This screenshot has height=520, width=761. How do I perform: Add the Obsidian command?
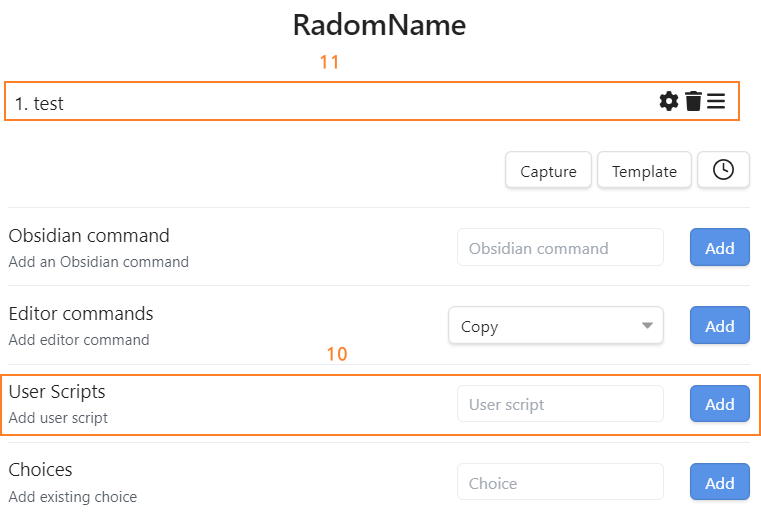pyautogui.click(x=719, y=248)
